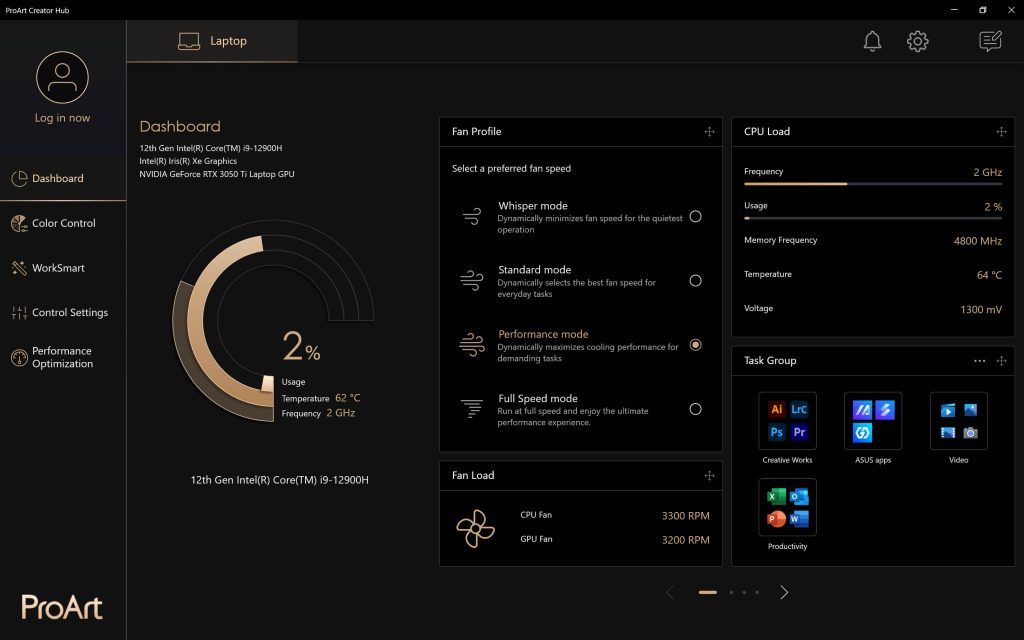Click the Color Control palette icon

(x=19, y=223)
